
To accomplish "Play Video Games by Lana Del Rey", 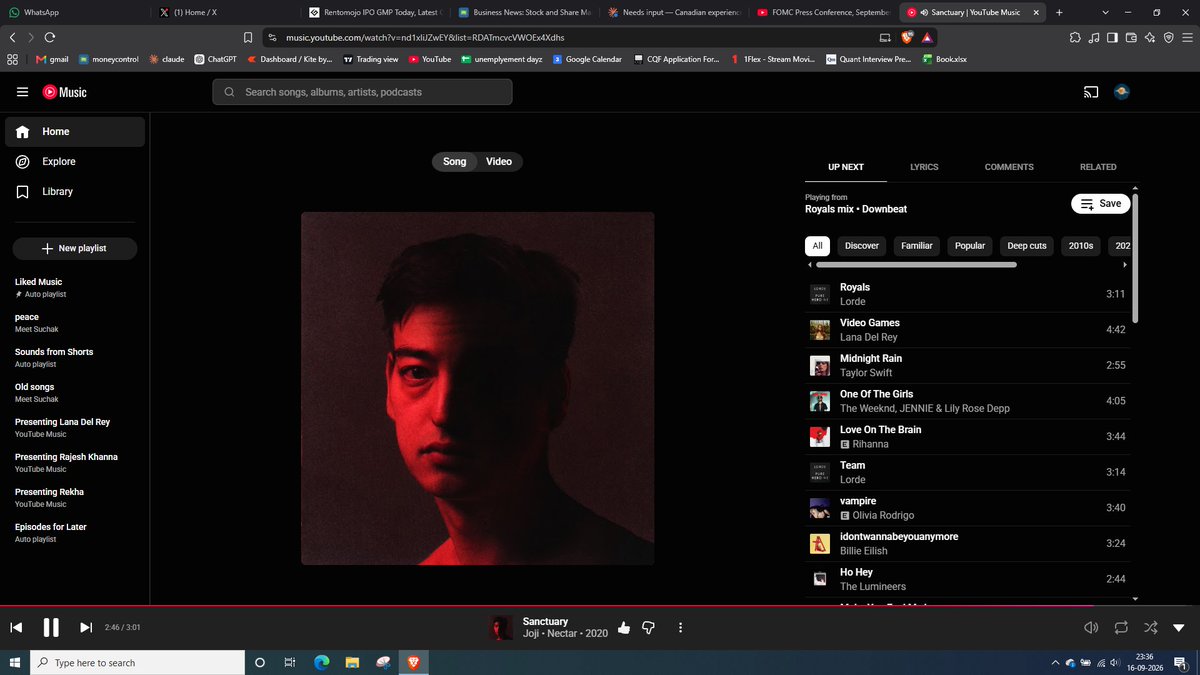I will [x=968, y=330].
